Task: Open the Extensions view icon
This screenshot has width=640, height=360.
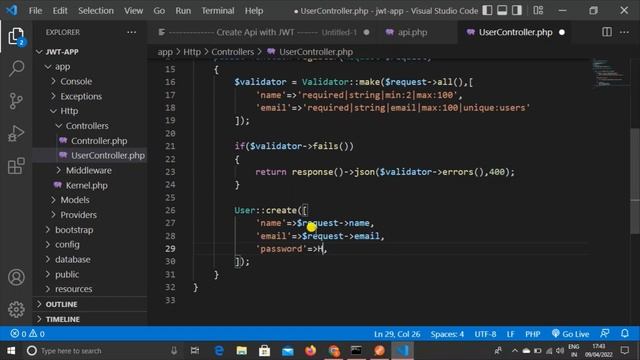Action: point(16,166)
